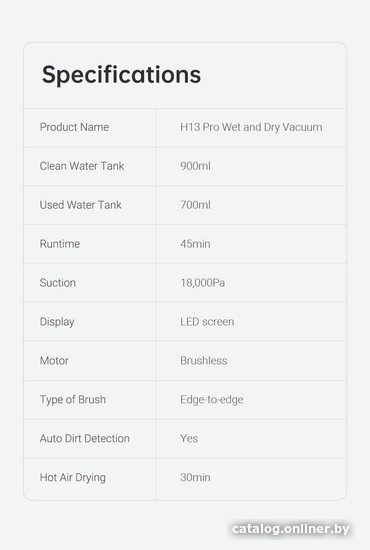Click H13 Pro Wet and Dry Vacuum text

251,127
